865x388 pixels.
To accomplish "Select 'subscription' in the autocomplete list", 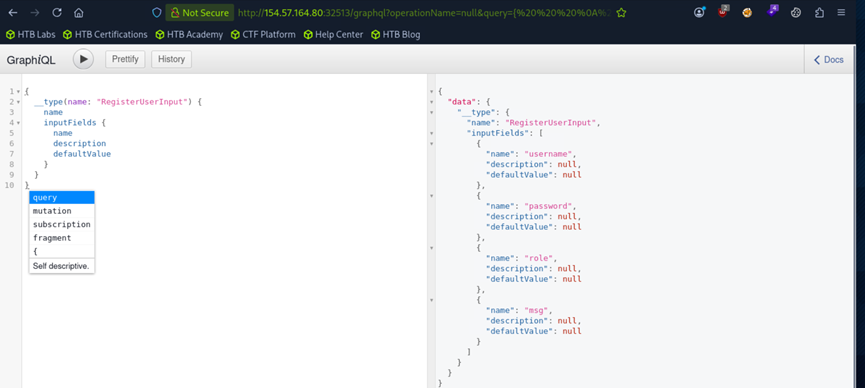I will [62, 225].
